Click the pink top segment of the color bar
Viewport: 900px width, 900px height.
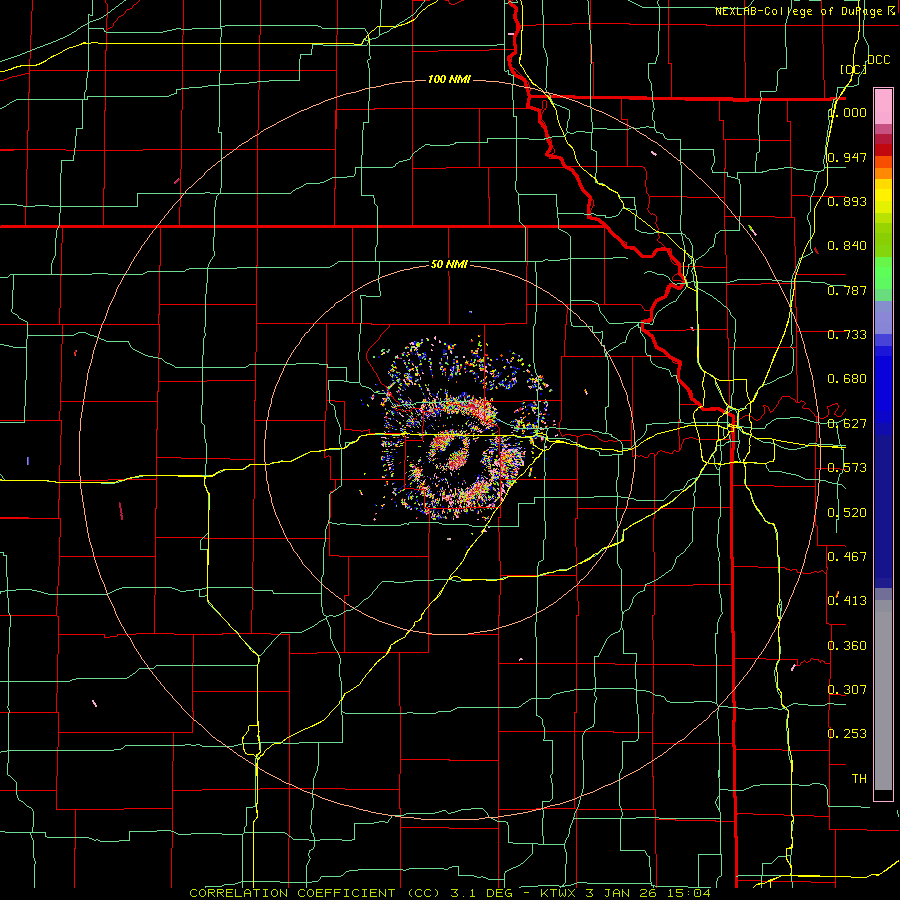[883, 106]
